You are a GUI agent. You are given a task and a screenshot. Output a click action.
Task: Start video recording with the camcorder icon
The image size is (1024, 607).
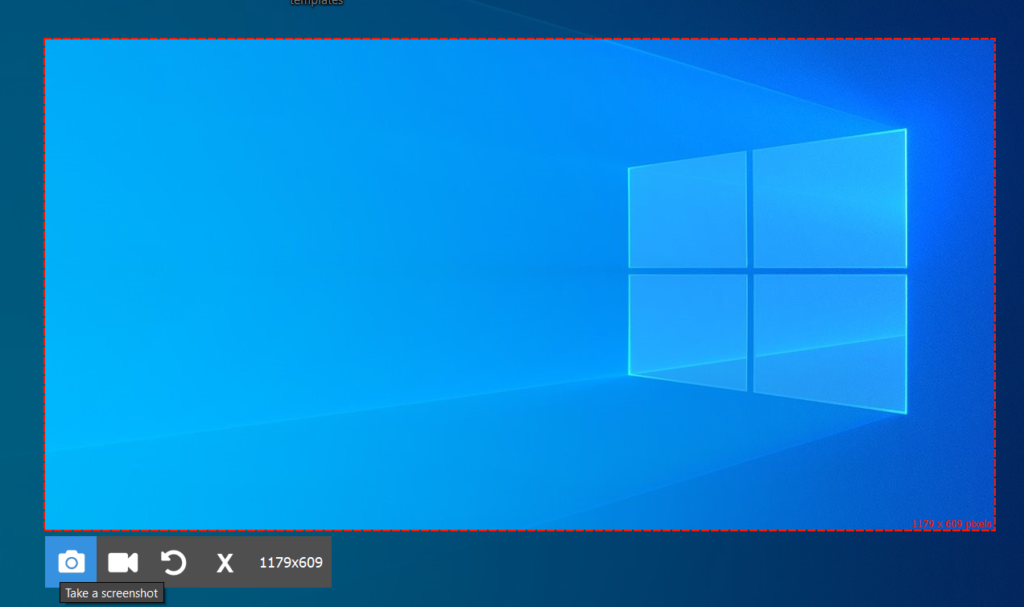pyautogui.click(x=123, y=562)
